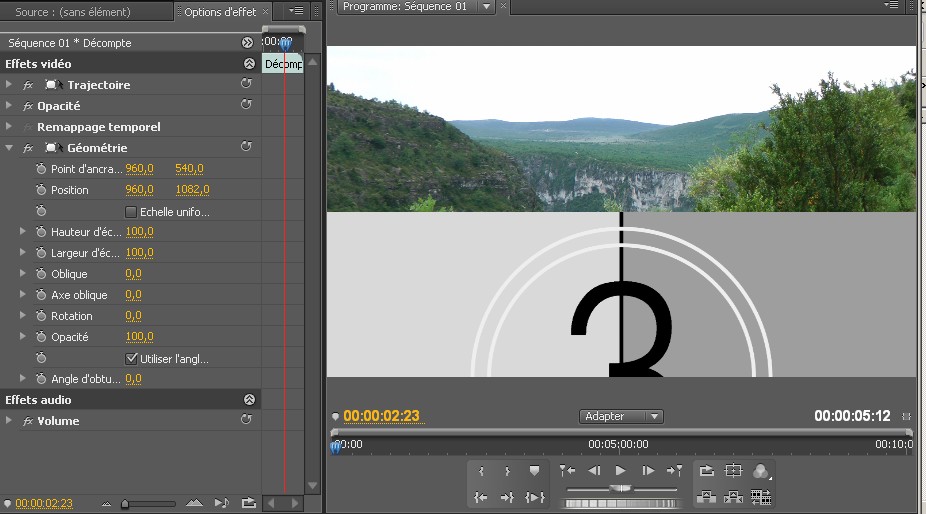Toggle stopwatch for Point d'ancrage

point(41,169)
